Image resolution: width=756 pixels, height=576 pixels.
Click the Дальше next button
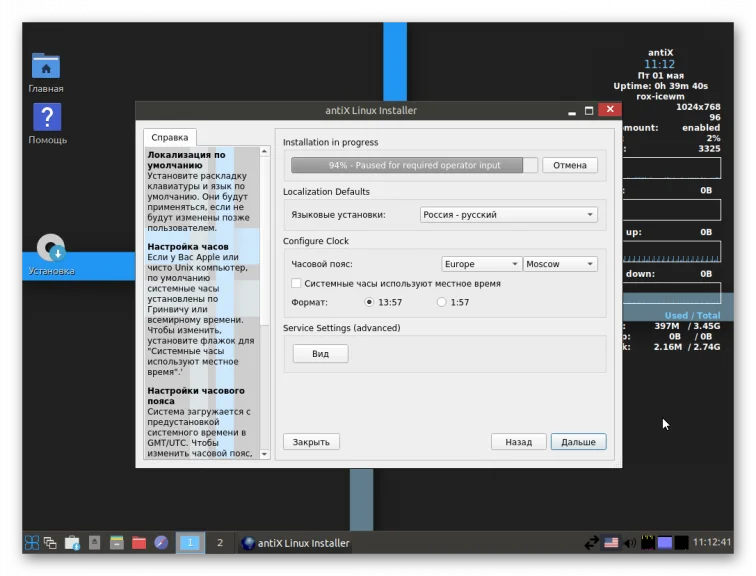578,441
